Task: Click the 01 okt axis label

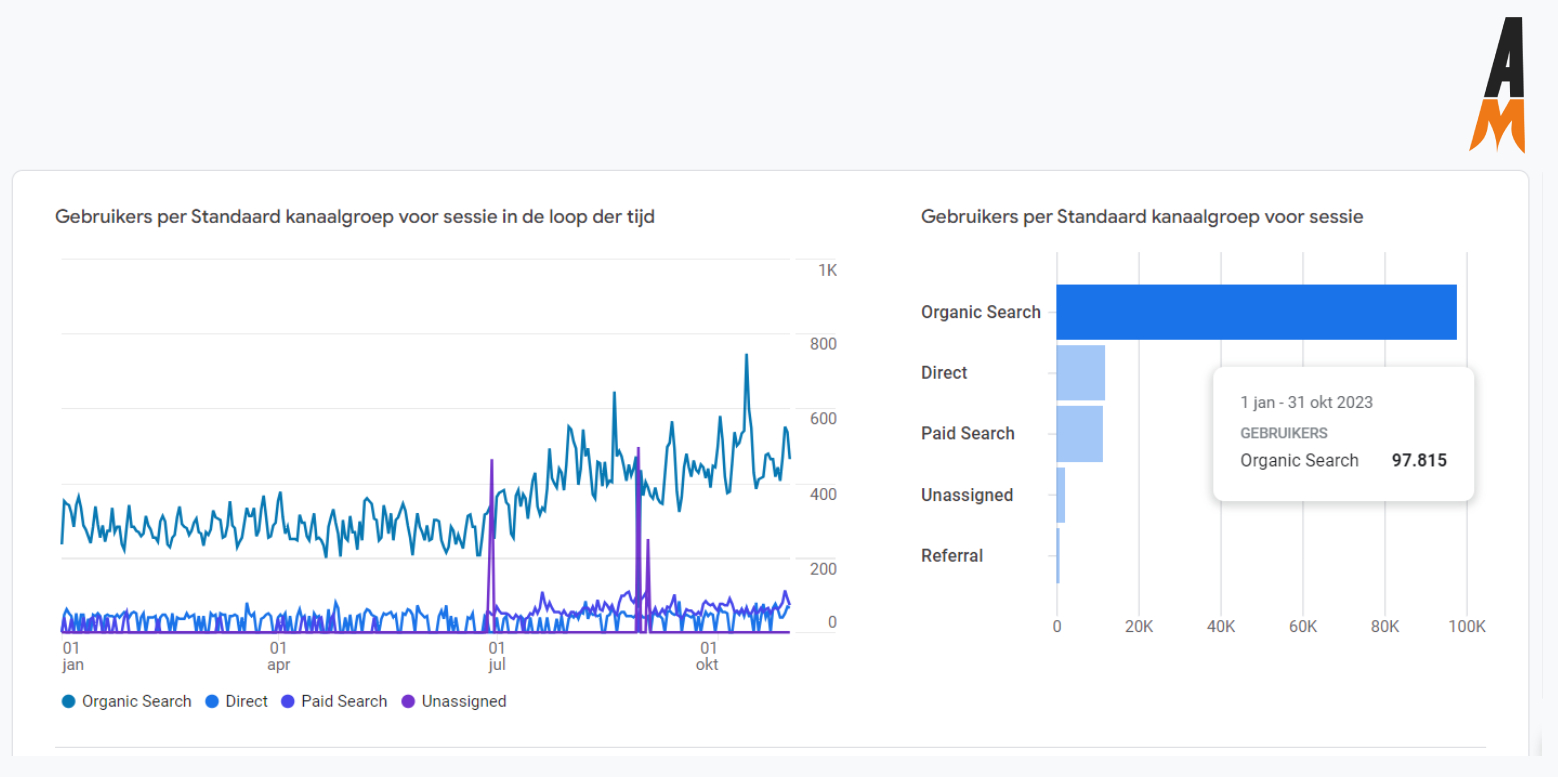Action: [708, 656]
